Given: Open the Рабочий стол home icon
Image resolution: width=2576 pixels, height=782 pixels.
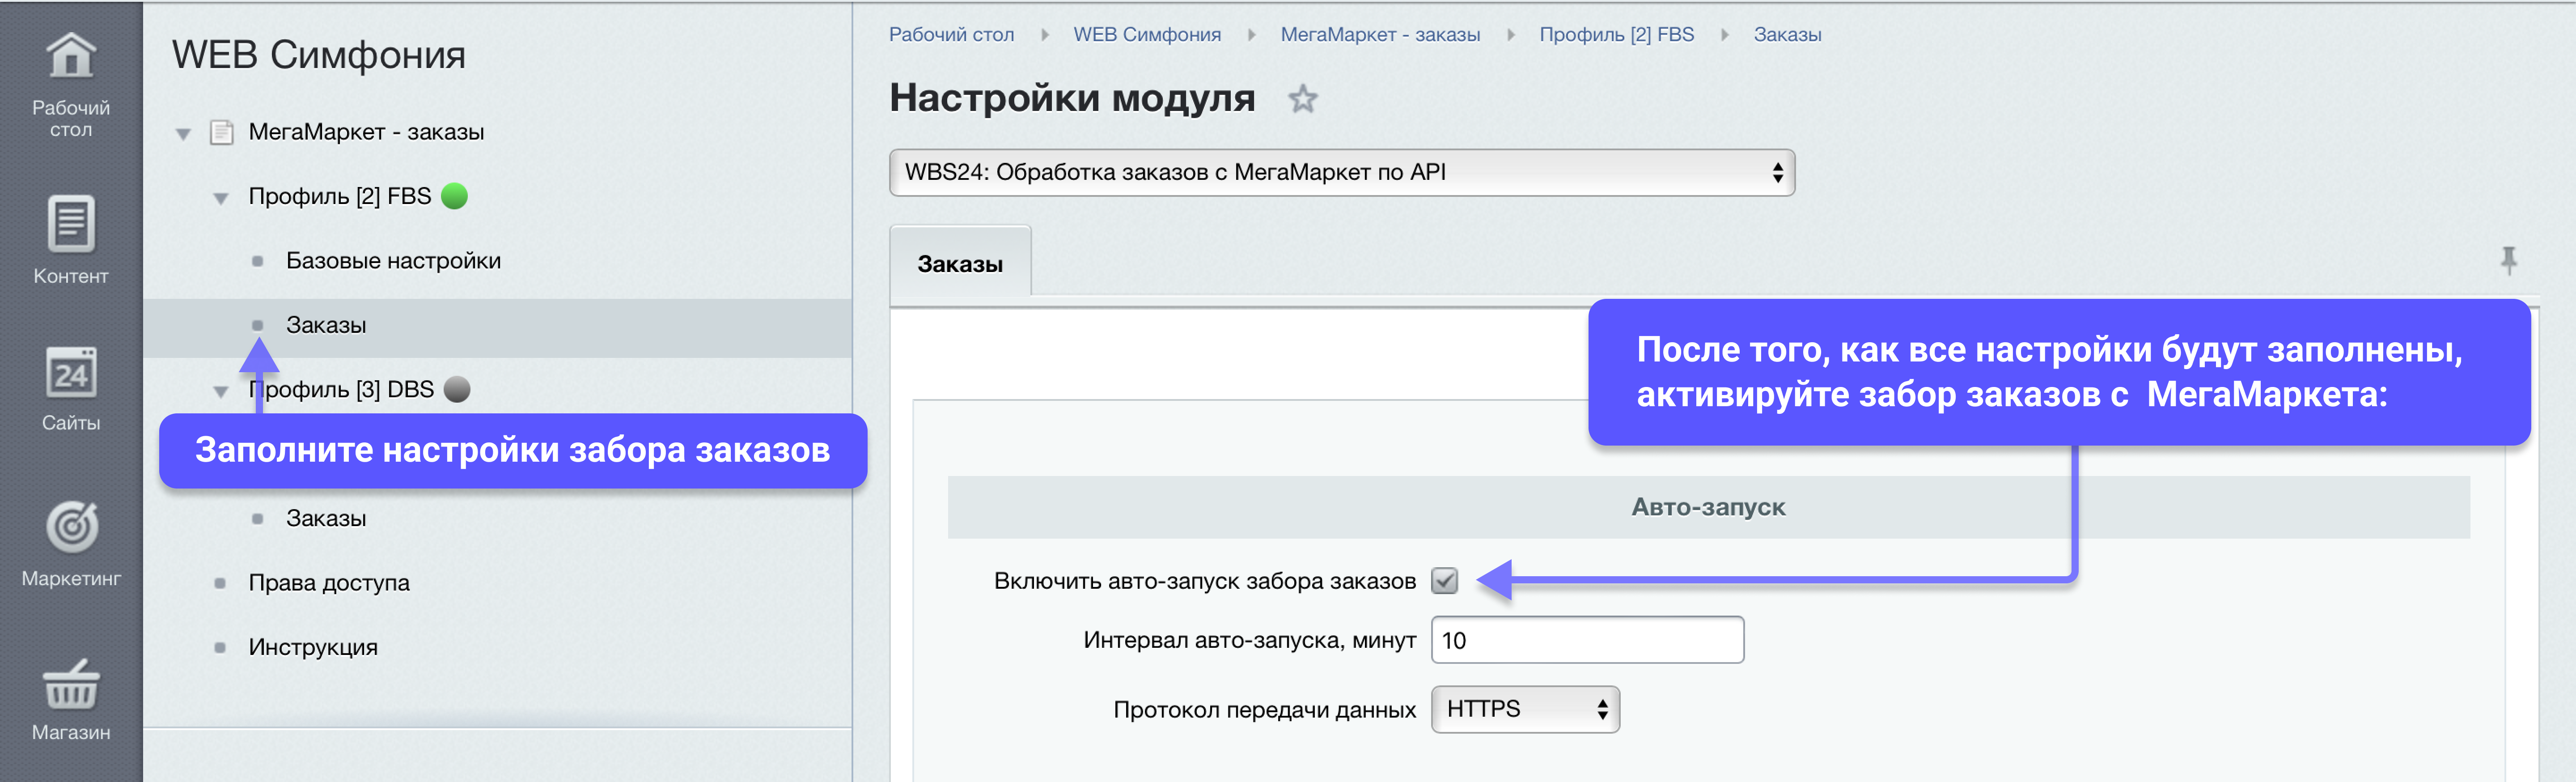Looking at the screenshot, I should click(71, 55).
